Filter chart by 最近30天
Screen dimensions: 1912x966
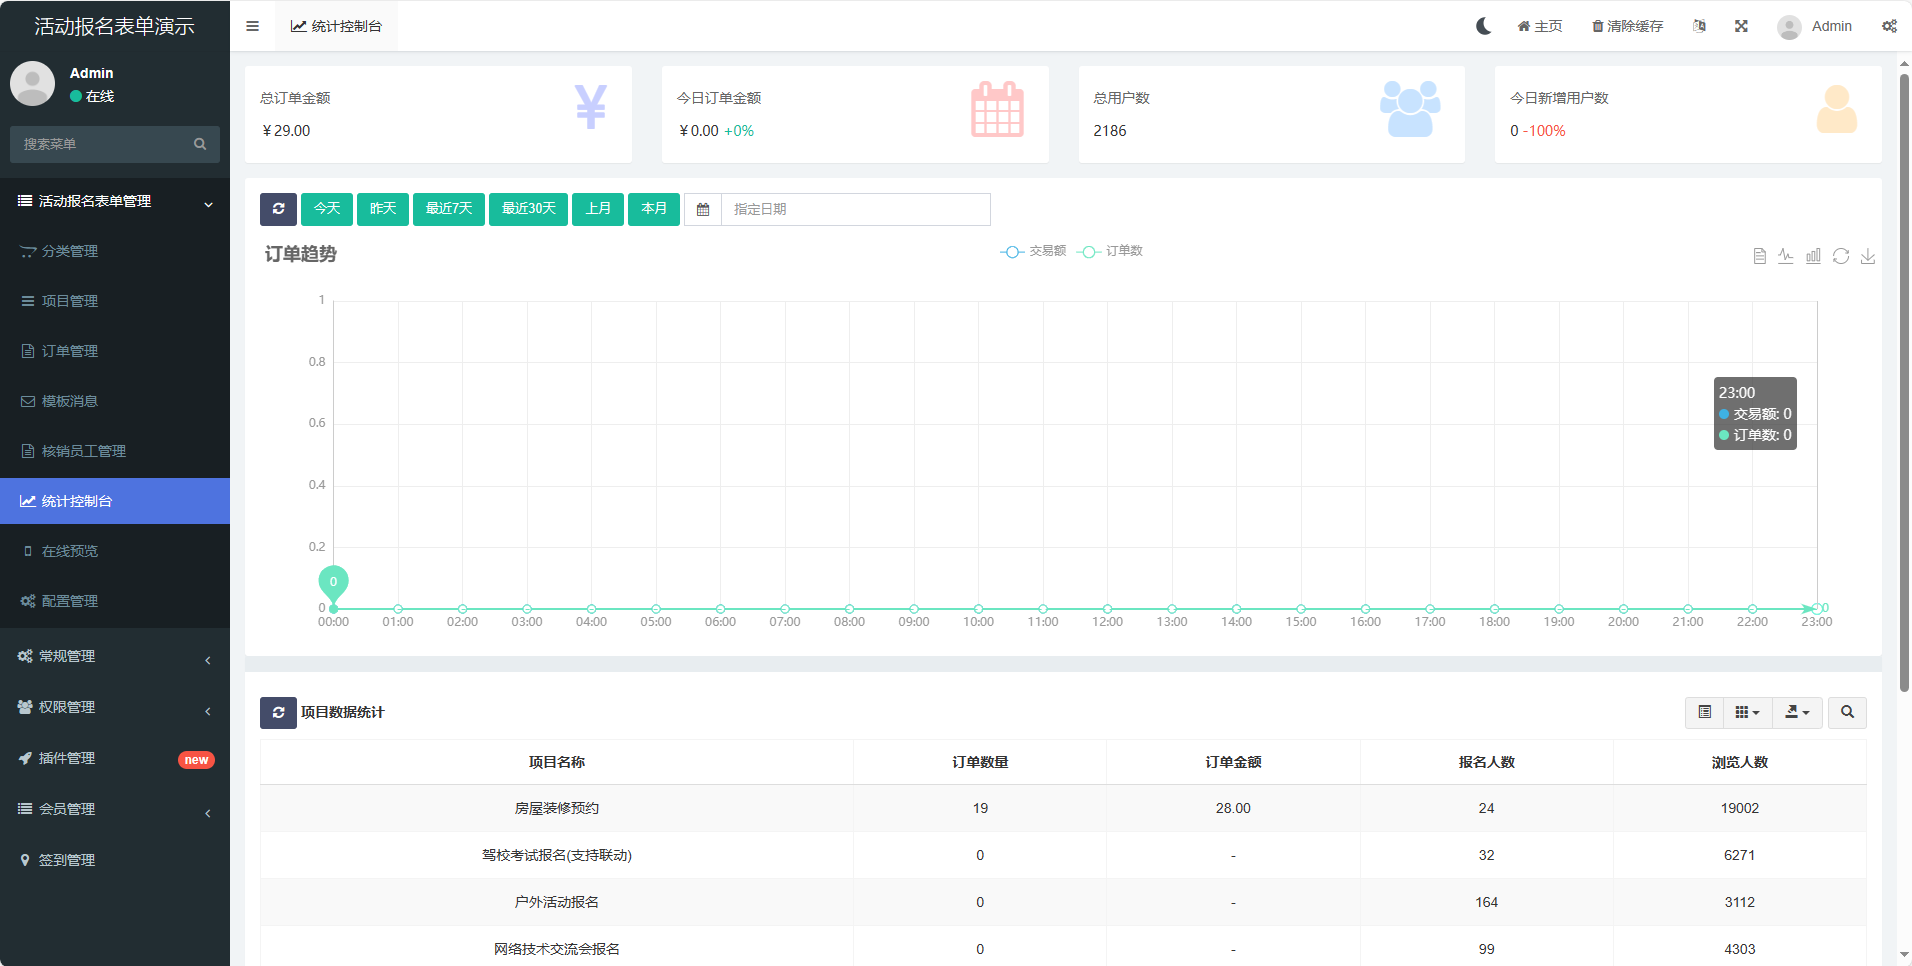click(529, 209)
